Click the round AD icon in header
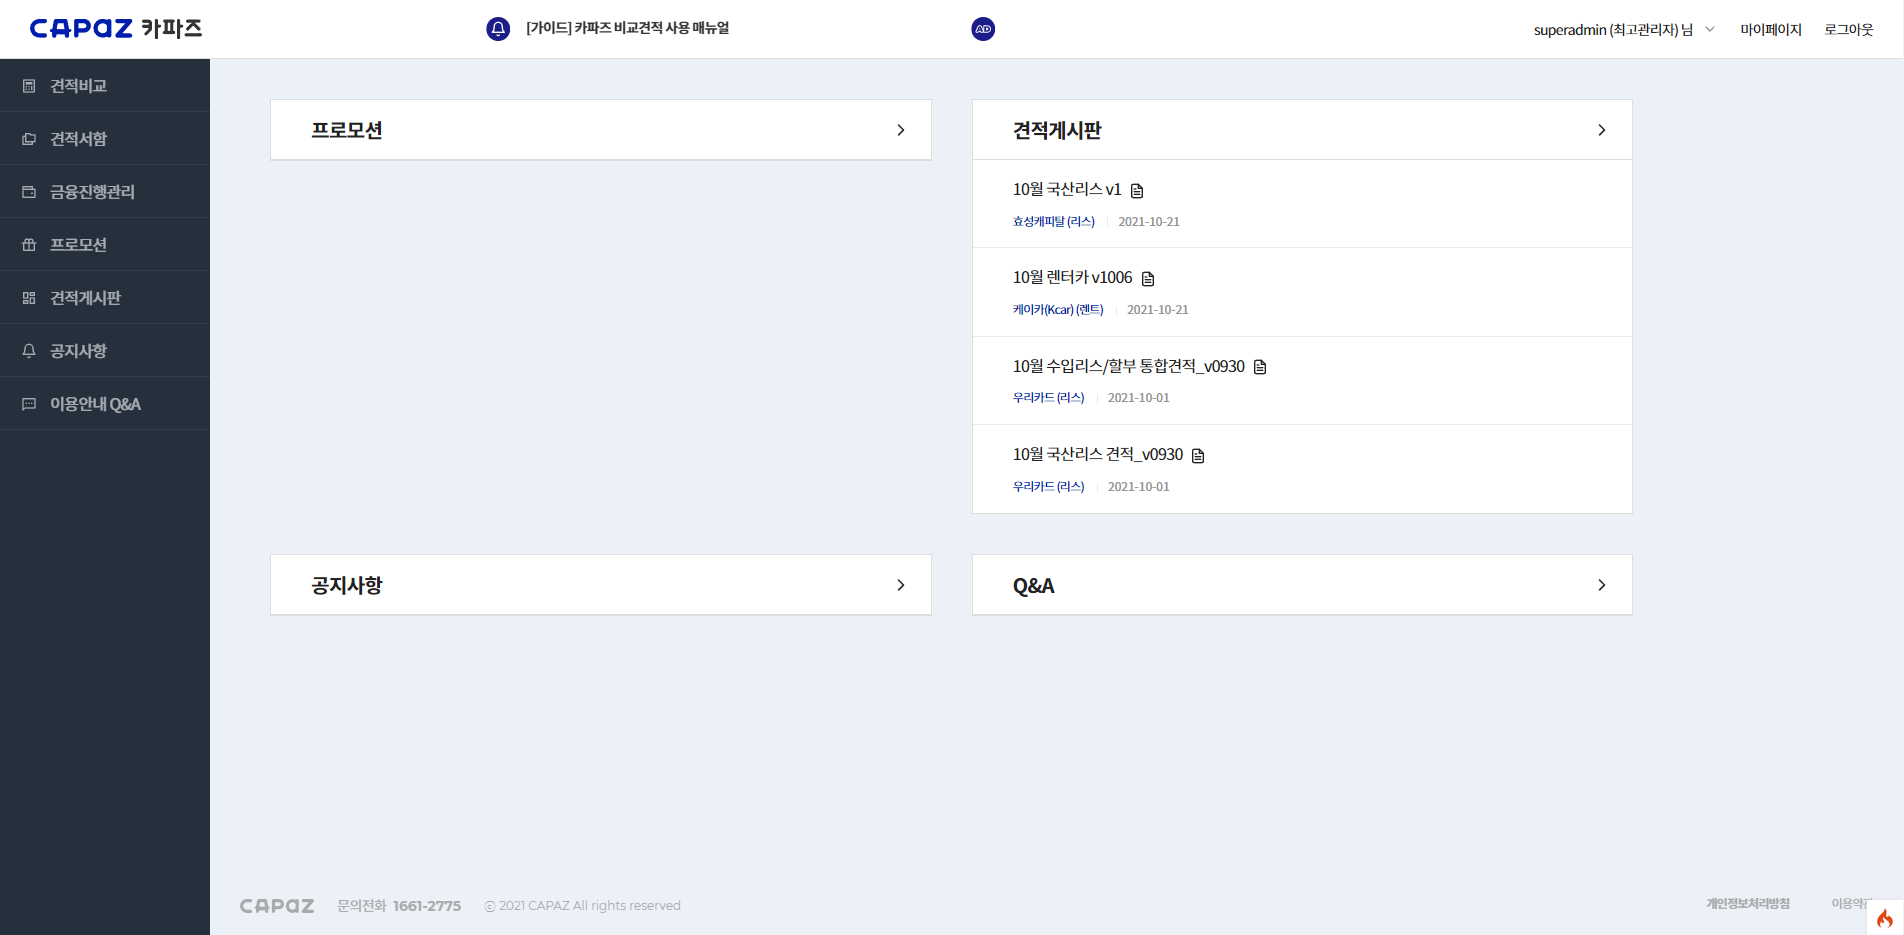This screenshot has width=1904, height=935. click(x=983, y=29)
